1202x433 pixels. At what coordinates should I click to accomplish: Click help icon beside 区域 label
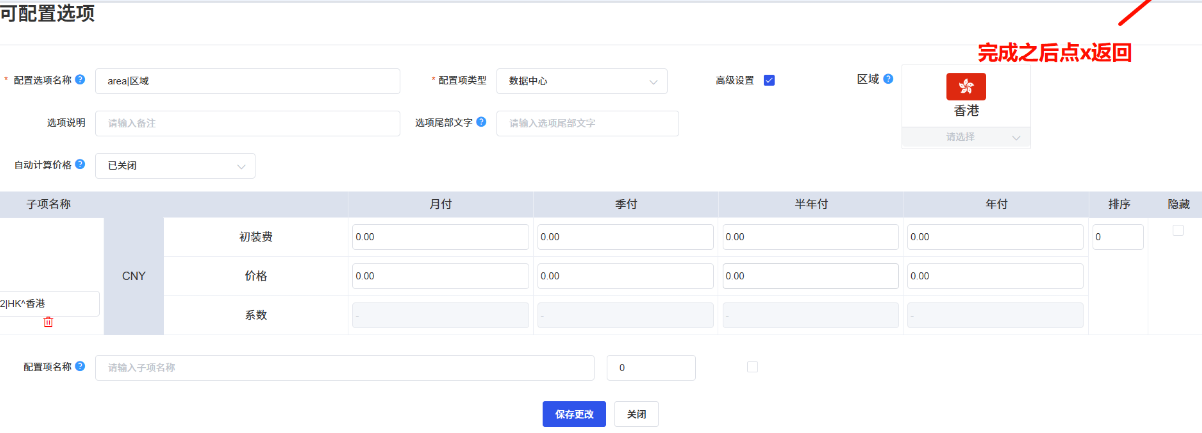[x=888, y=78]
